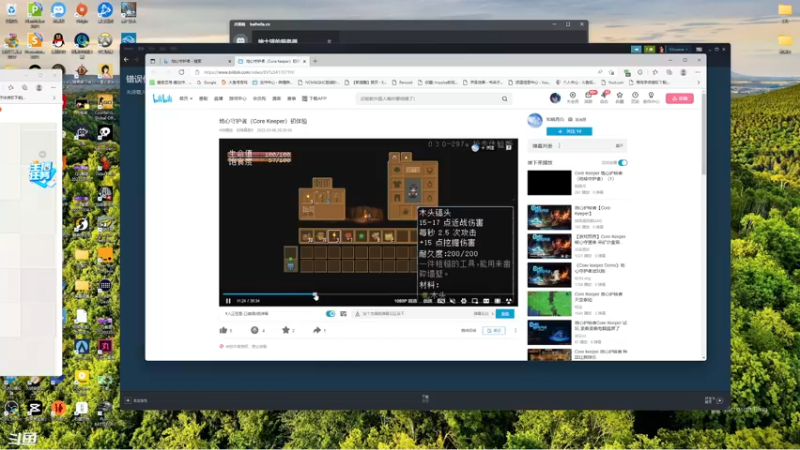Viewport: 800px width, 450px height.
Task: Give a coin to the video
Action: pos(255,330)
